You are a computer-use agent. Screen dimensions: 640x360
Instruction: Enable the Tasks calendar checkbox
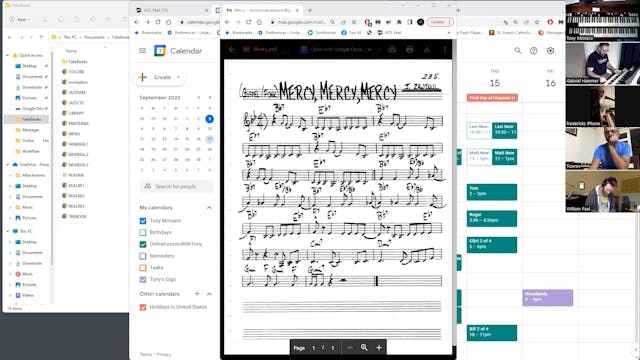[143, 268]
